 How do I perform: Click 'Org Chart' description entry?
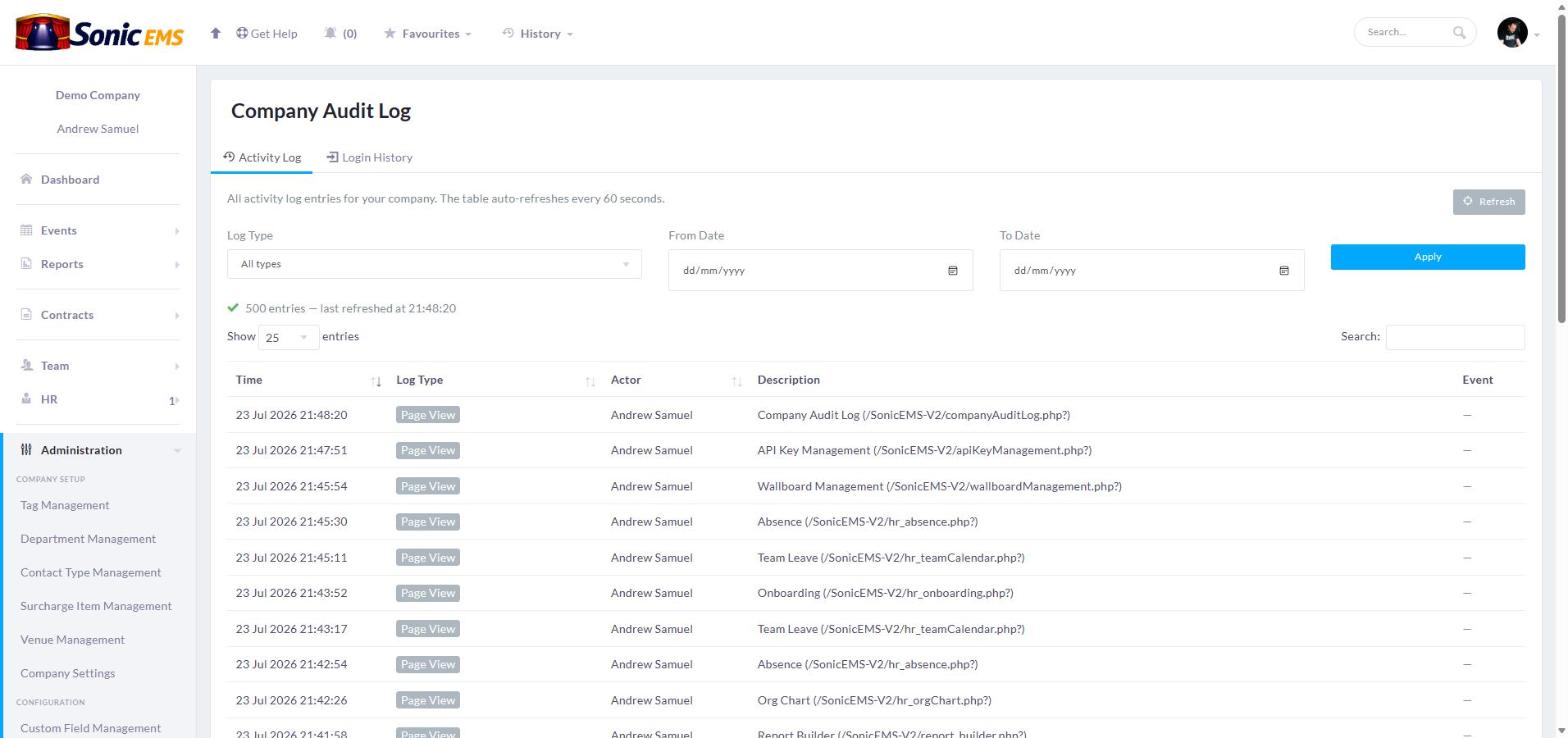point(874,700)
